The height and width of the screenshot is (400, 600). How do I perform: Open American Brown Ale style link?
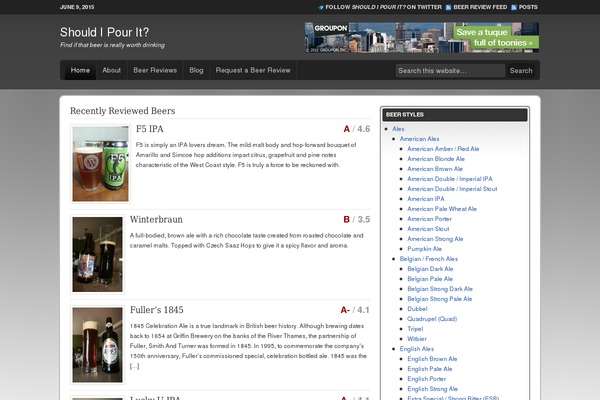coord(435,169)
